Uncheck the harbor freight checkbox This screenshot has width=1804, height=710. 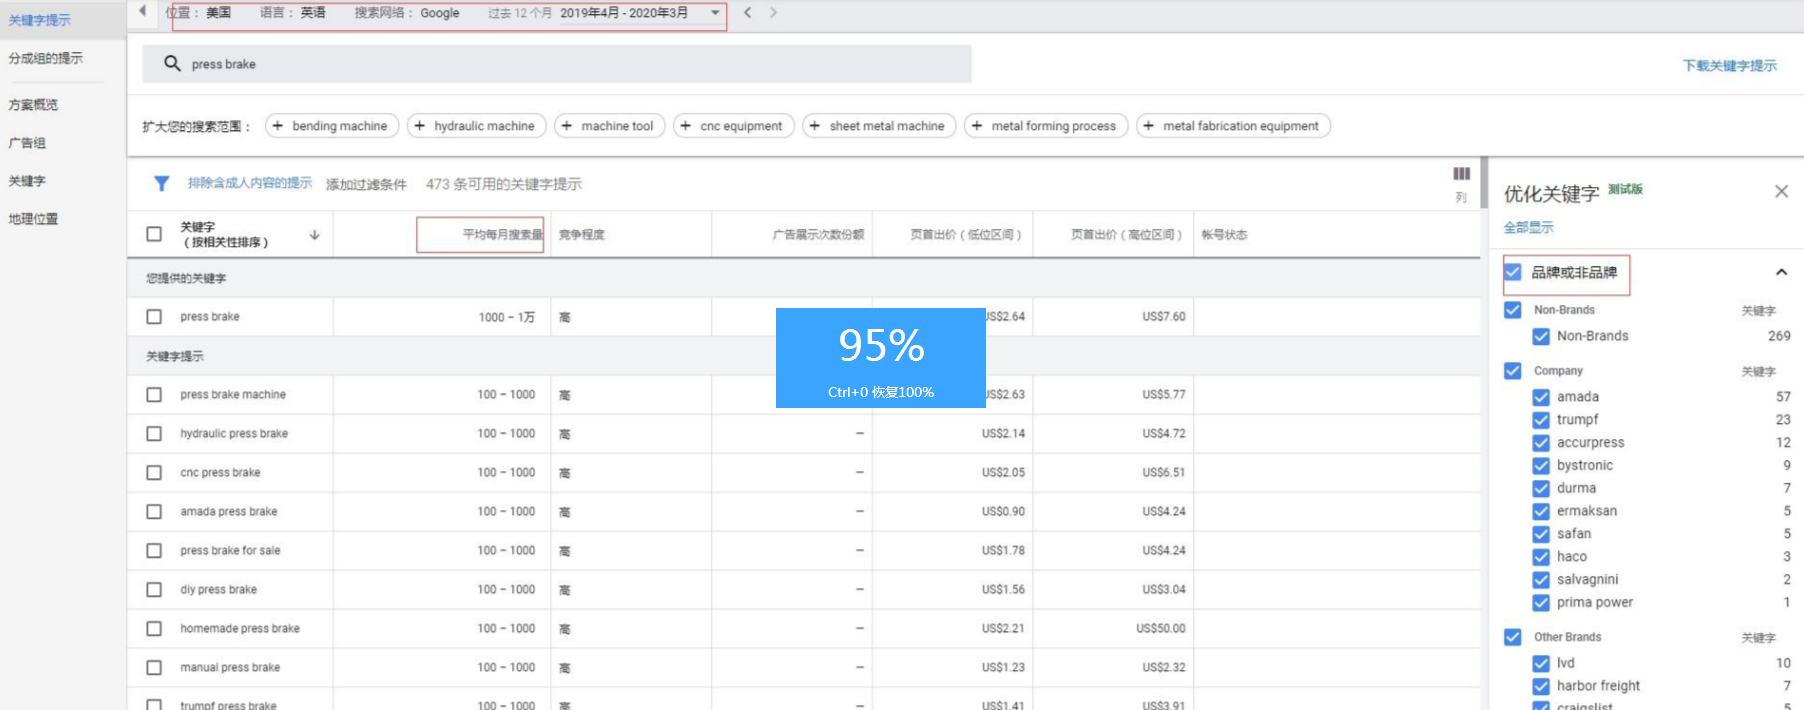click(1541, 686)
